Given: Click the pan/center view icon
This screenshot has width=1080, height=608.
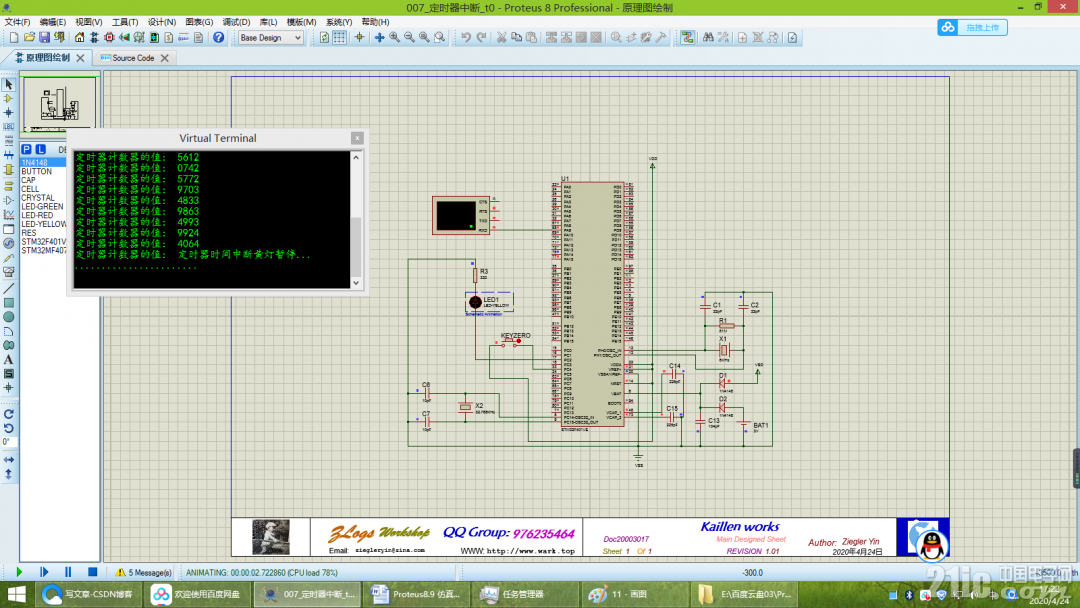Looking at the screenshot, I should [379, 37].
